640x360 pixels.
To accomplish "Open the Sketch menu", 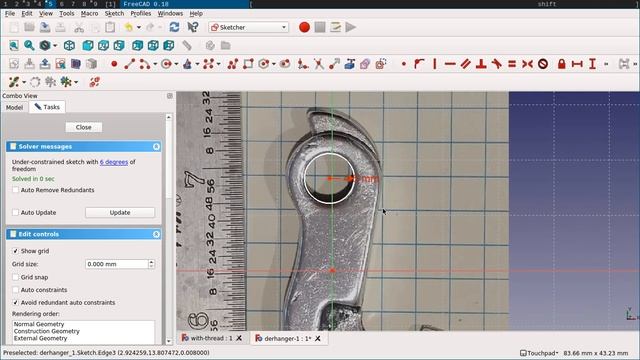I will pos(114,13).
